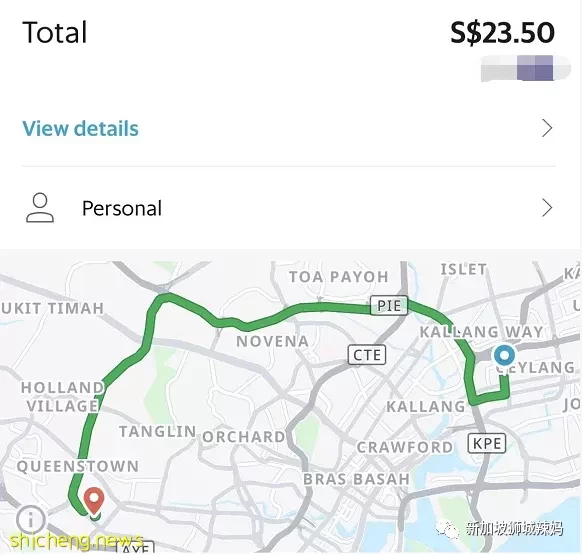Click the Orchard area label on map

click(244, 437)
